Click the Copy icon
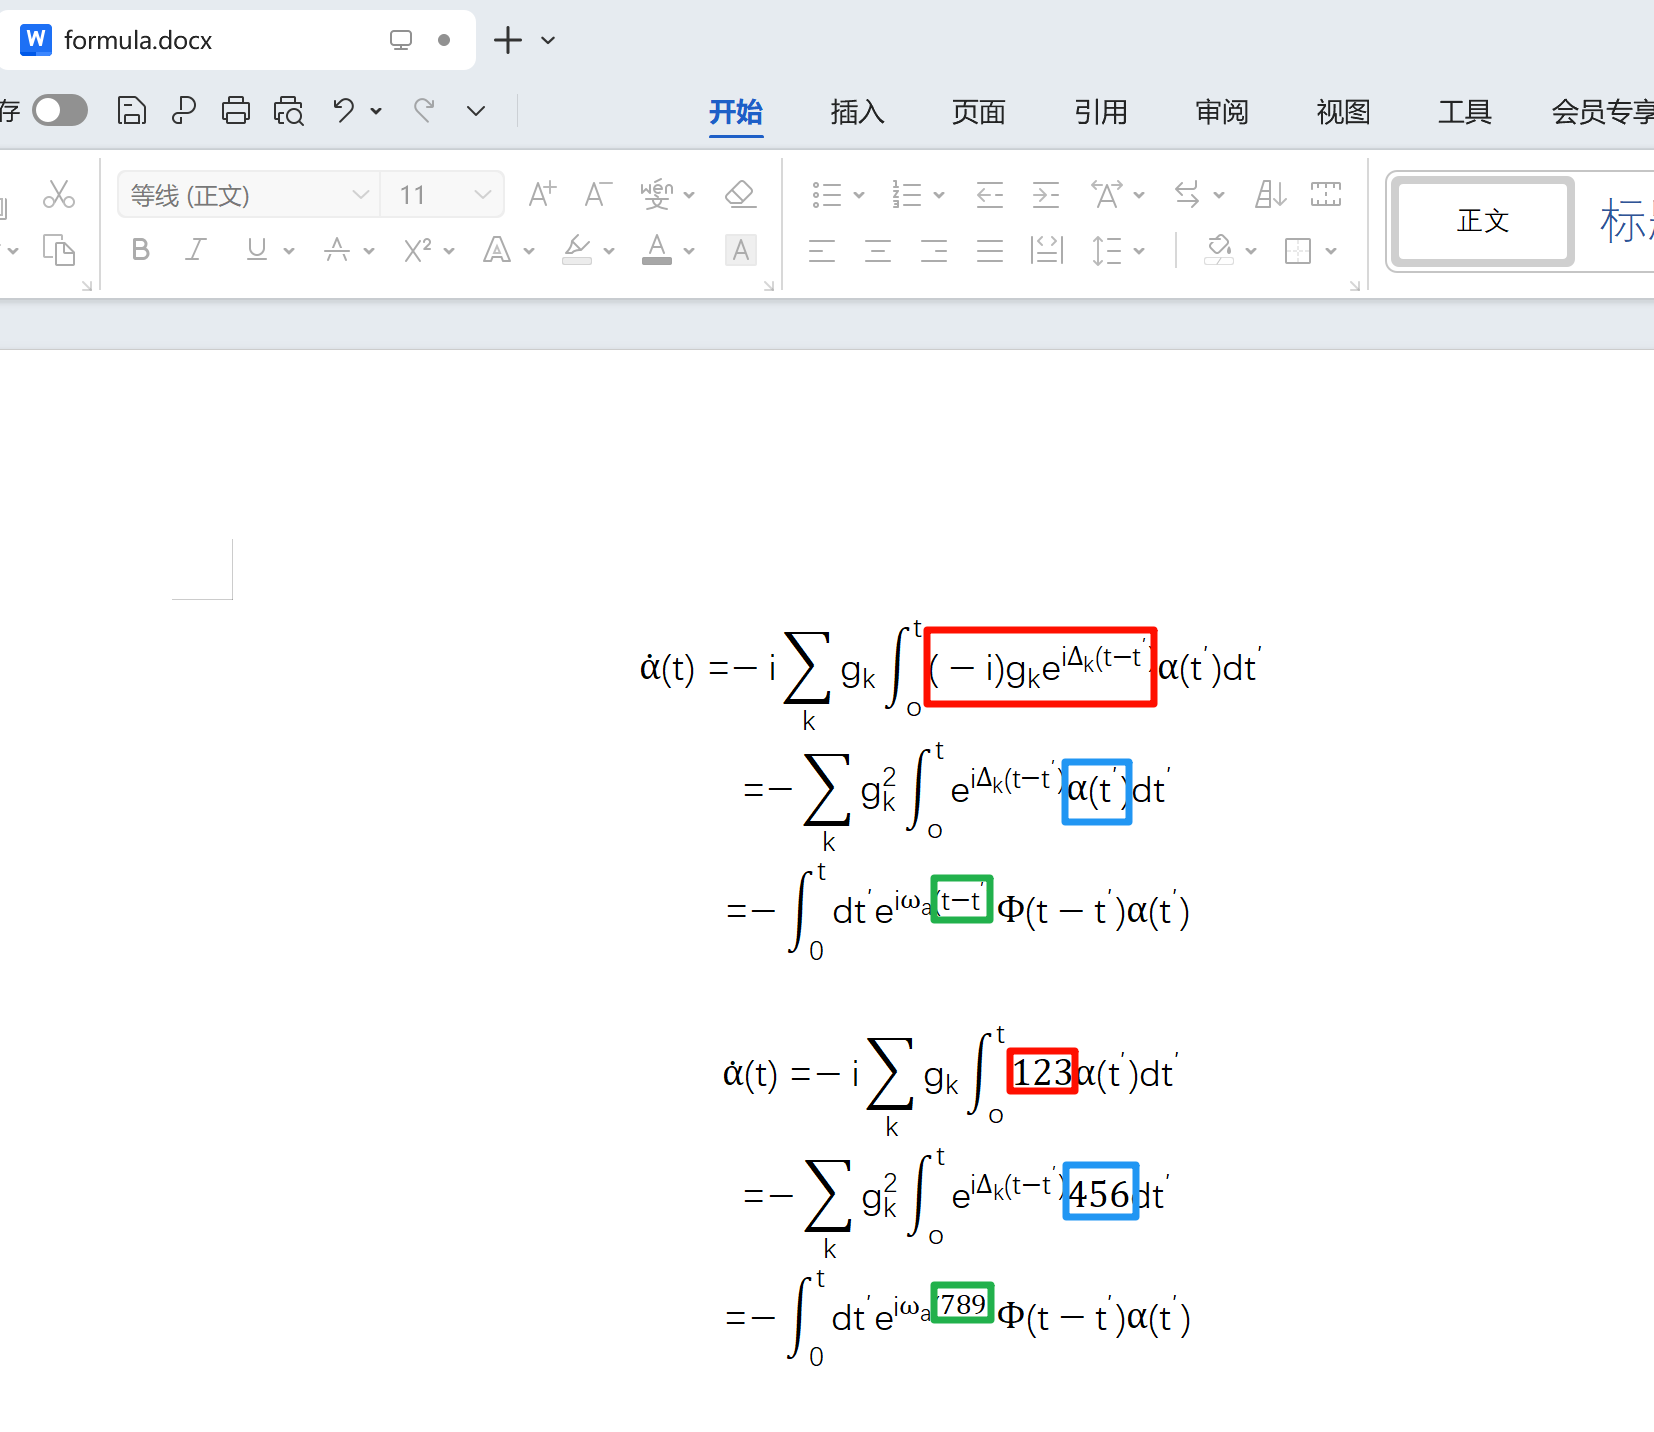This screenshot has height=1432, width=1654. point(59,250)
